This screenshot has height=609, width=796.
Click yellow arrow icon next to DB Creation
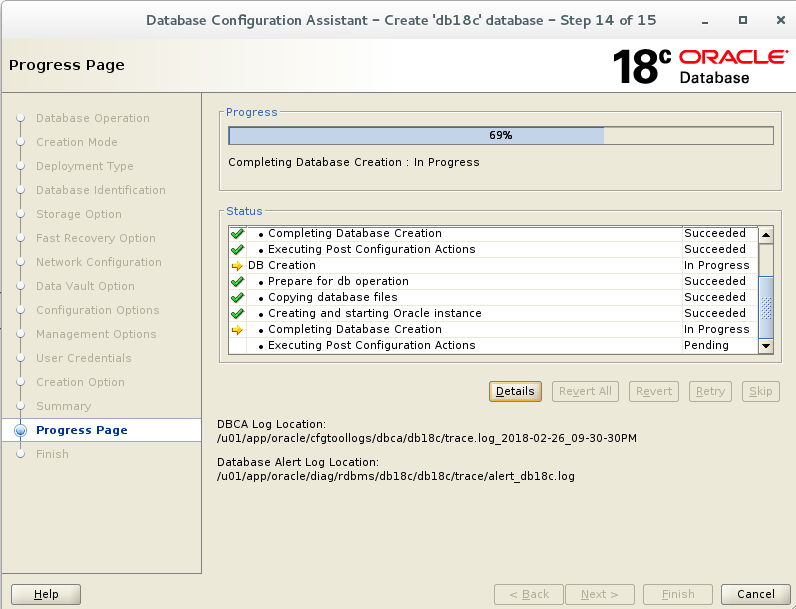click(x=237, y=265)
